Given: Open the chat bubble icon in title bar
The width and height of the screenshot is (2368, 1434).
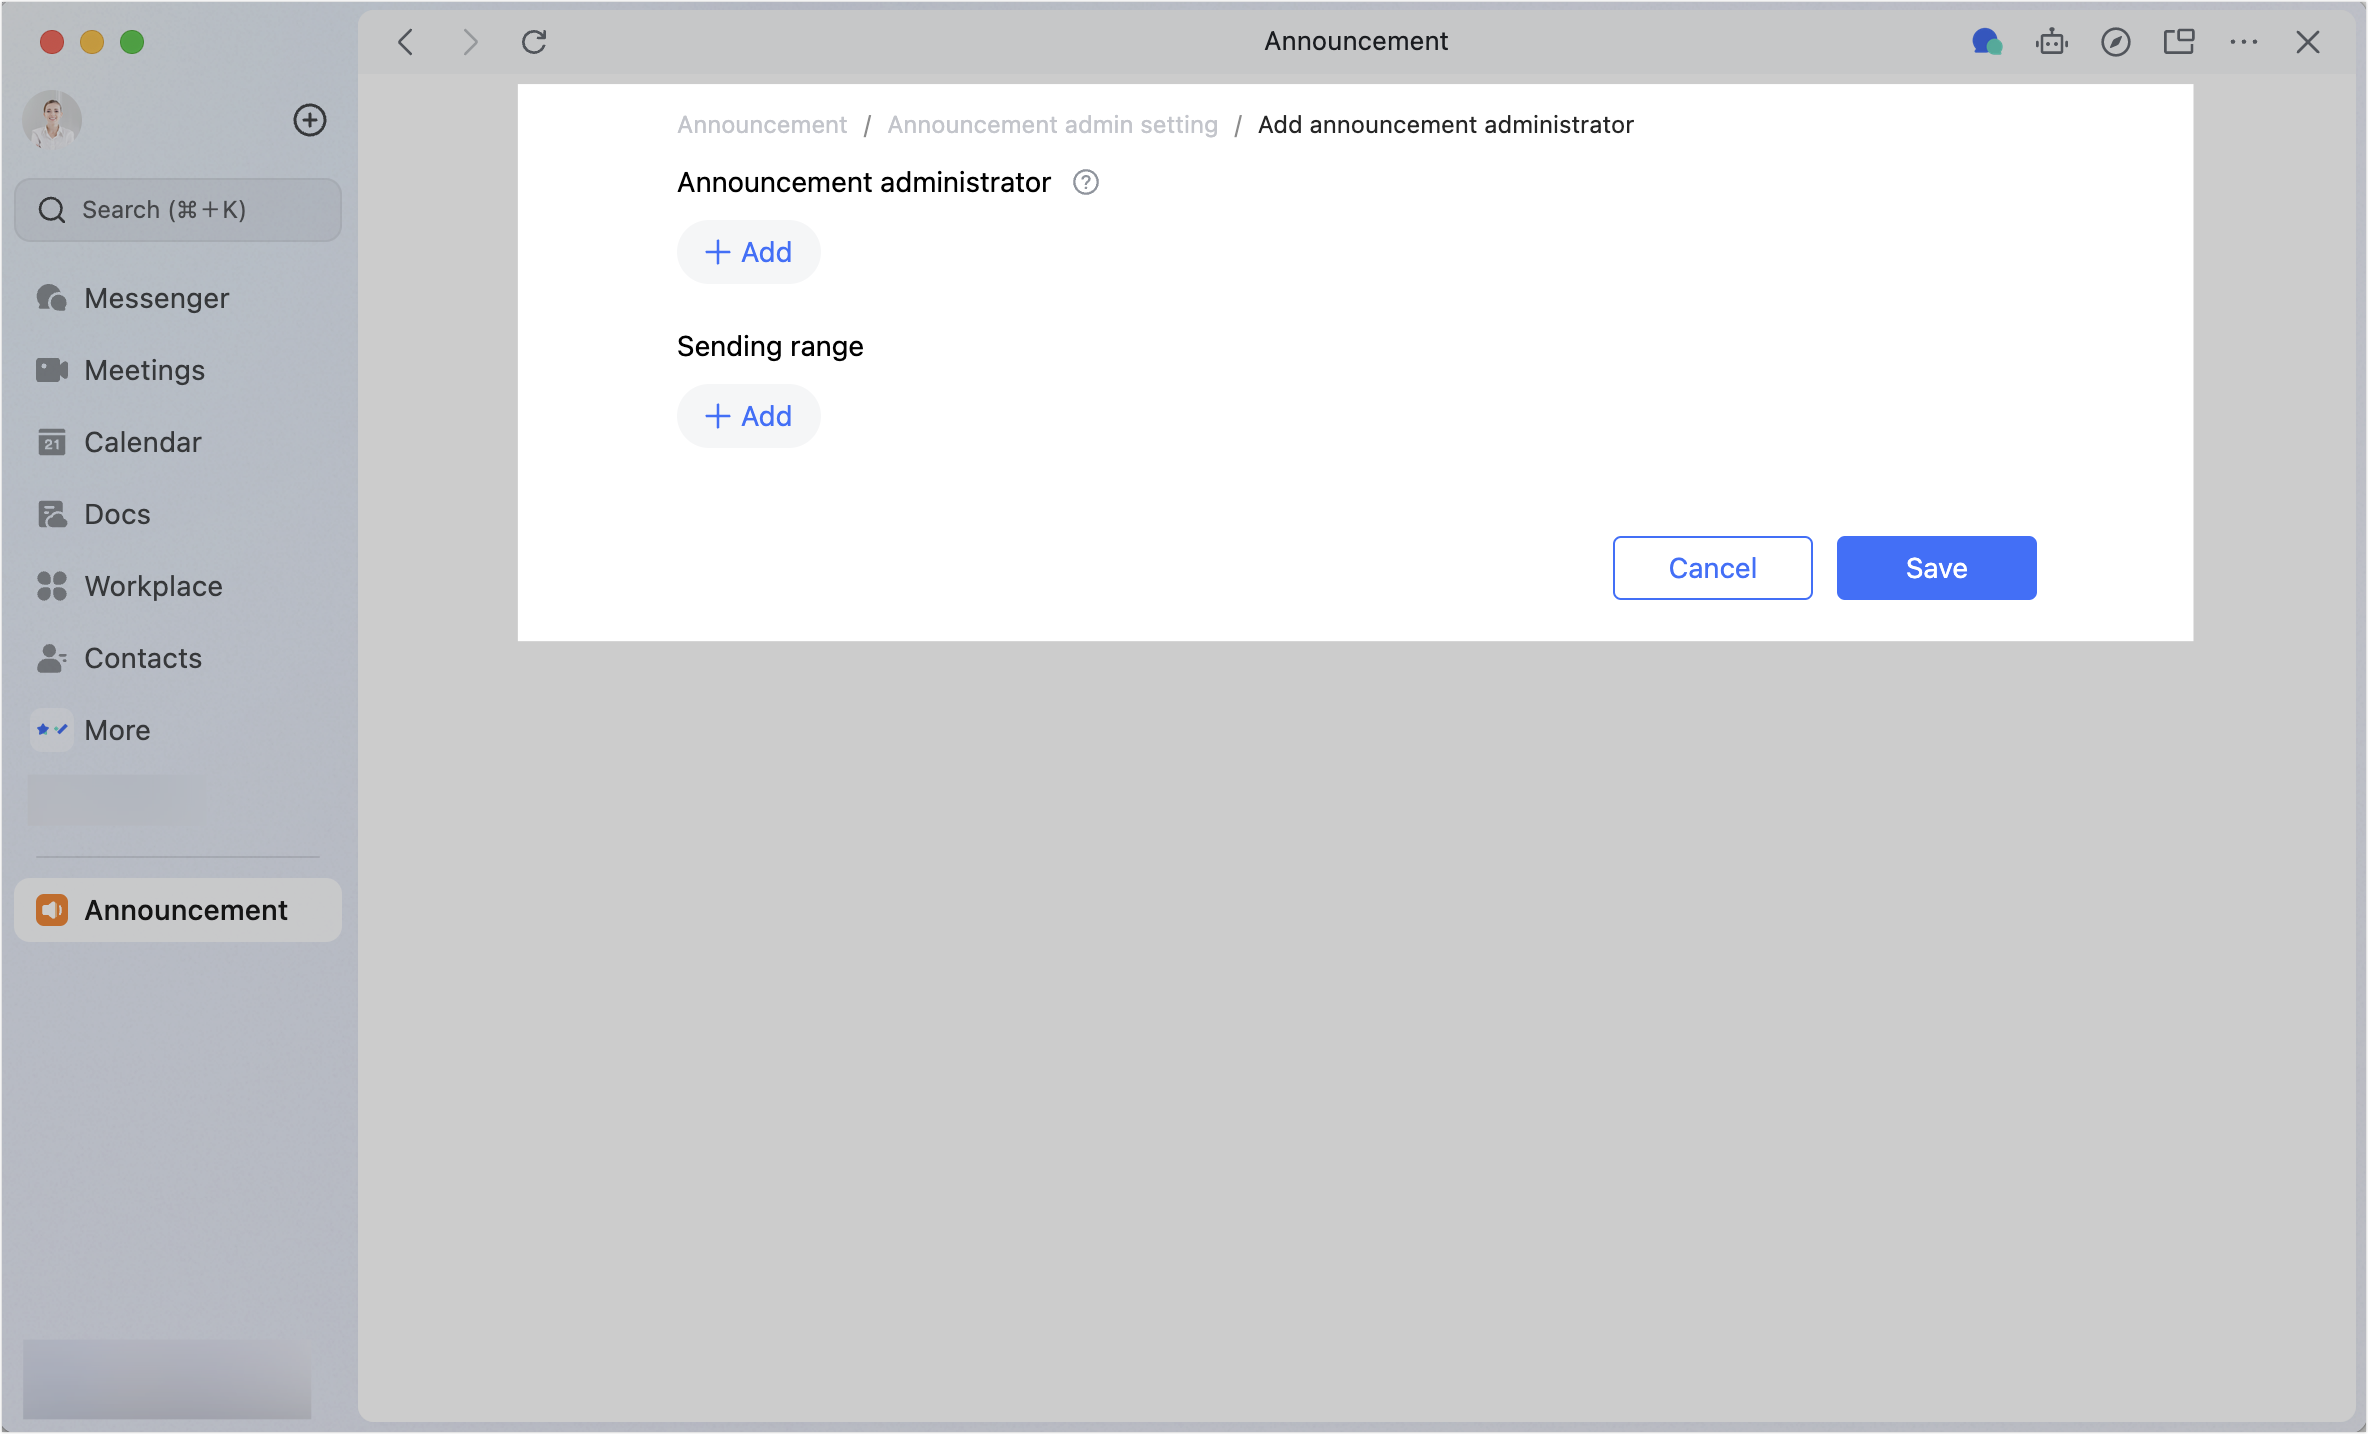Looking at the screenshot, I should [1987, 42].
